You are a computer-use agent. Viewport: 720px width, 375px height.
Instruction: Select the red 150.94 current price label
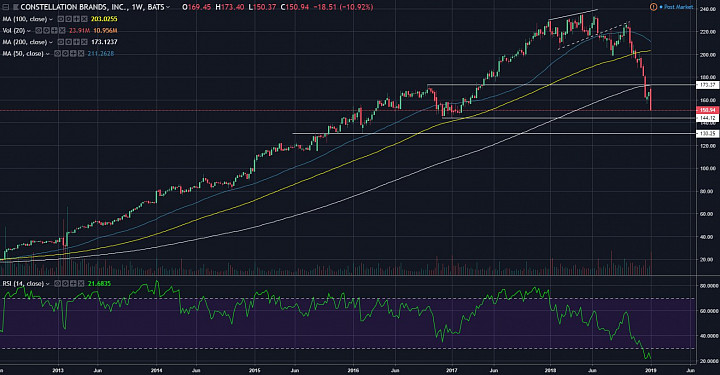708,110
